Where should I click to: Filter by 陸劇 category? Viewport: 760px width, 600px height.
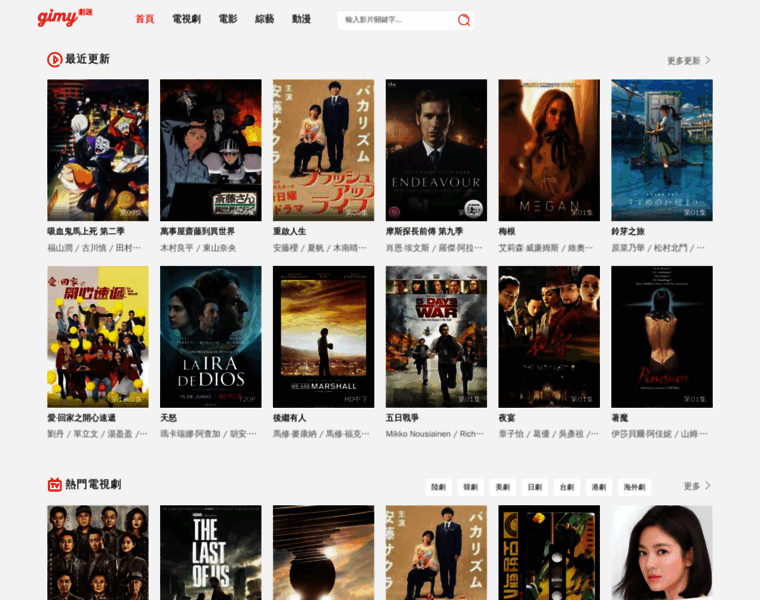[439, 487]
